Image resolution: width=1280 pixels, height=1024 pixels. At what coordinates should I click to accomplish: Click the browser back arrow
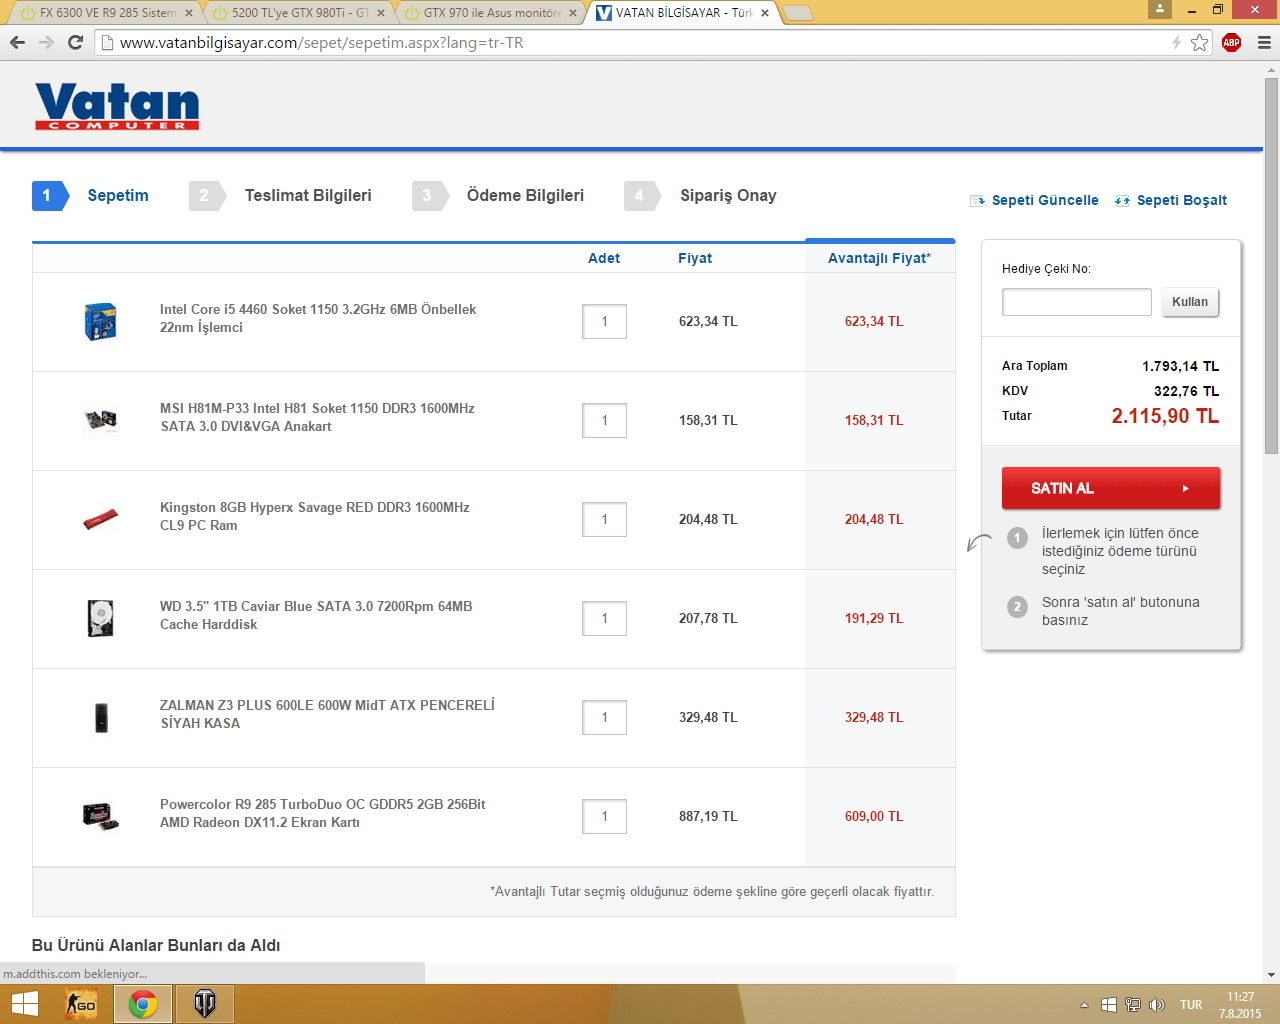tap(17, 42)
